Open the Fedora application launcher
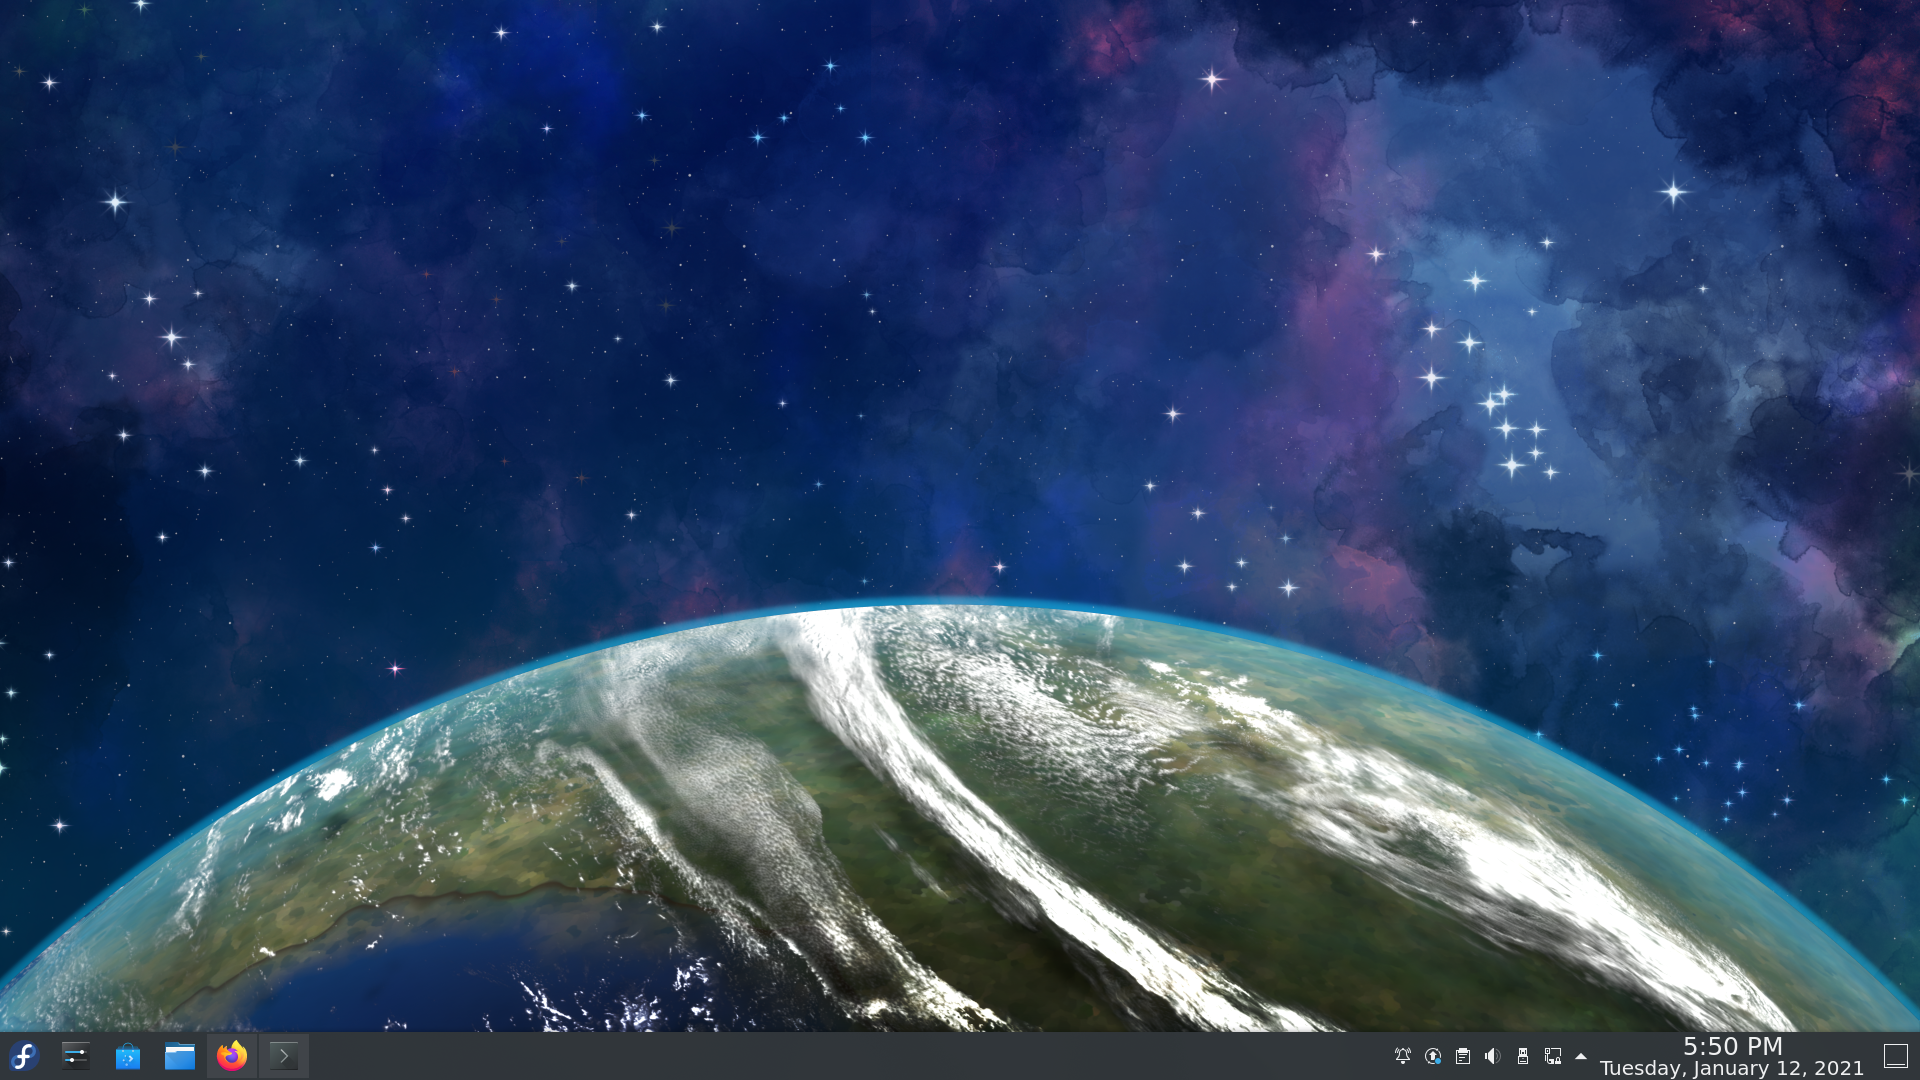The height and width of the screenshot is (1080, 1920). [24, 1056]
